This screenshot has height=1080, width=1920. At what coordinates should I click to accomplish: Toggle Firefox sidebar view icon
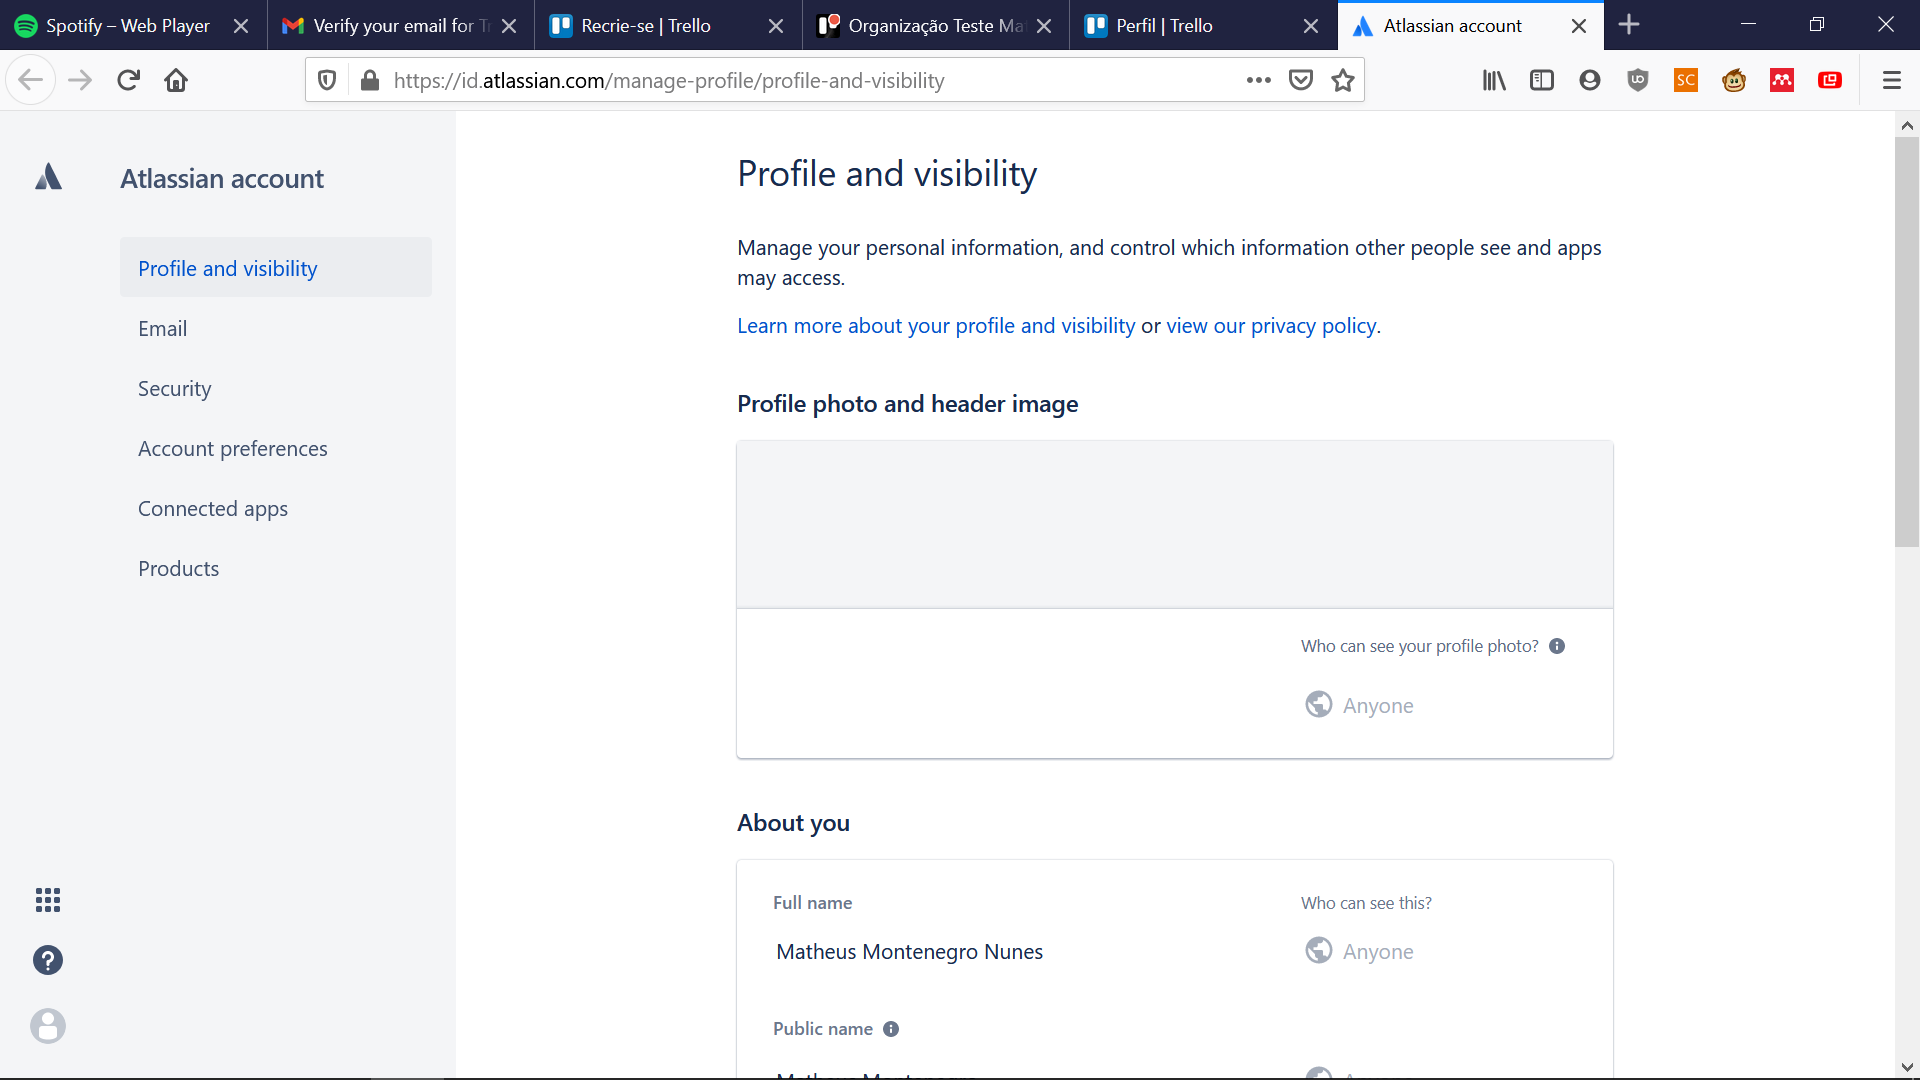(1542, 80)
